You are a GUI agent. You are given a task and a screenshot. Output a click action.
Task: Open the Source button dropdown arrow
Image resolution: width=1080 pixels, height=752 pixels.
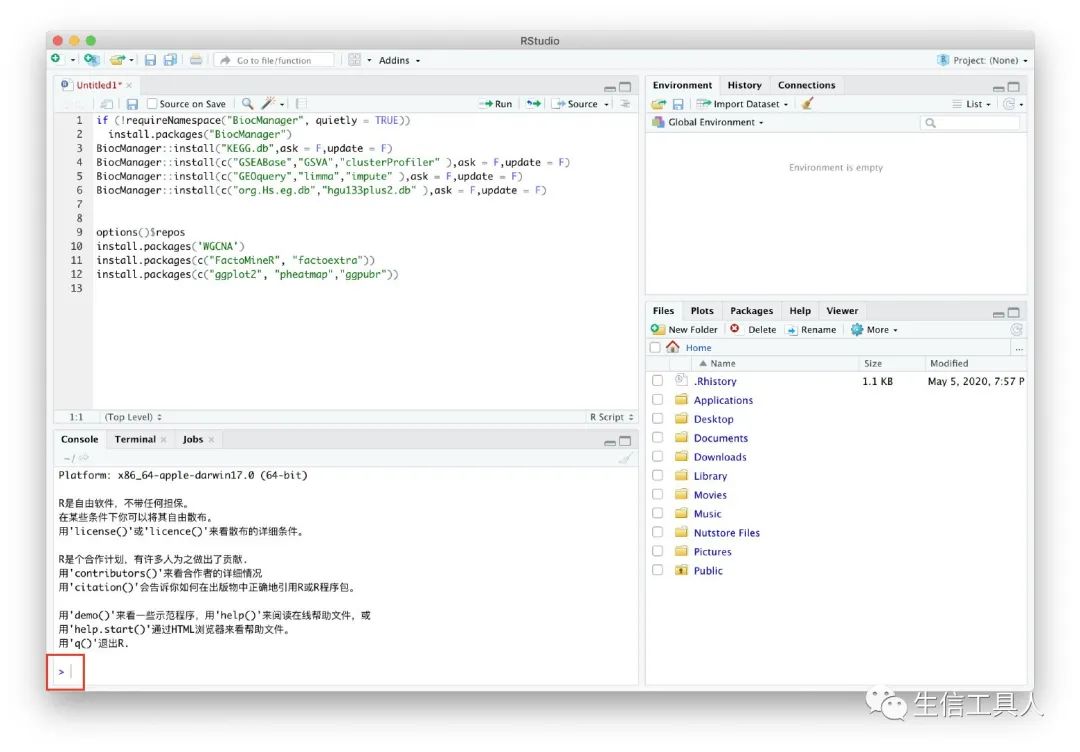[x=607, y=104]
